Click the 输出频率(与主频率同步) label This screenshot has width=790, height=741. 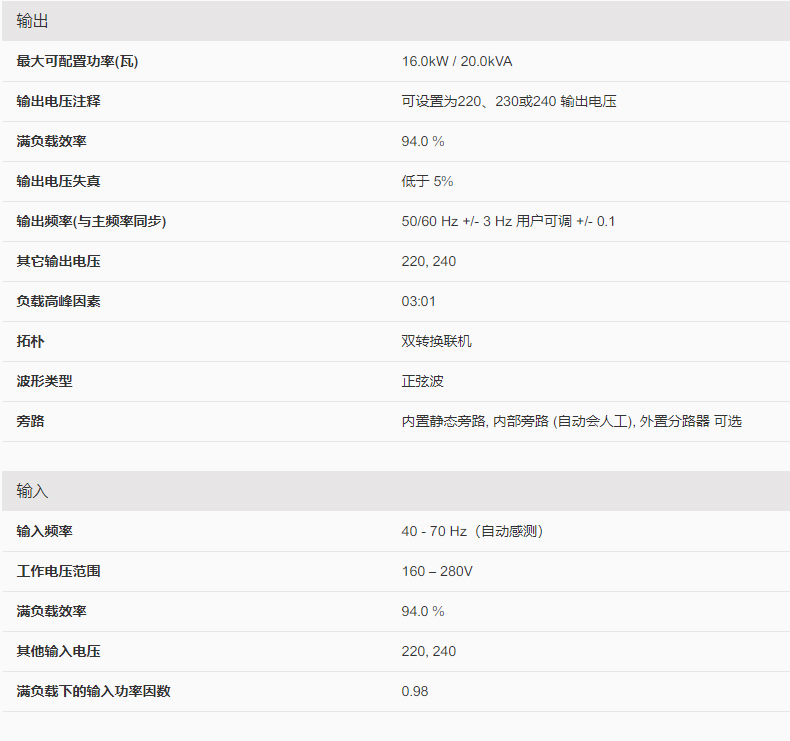(x=91, y=221)
